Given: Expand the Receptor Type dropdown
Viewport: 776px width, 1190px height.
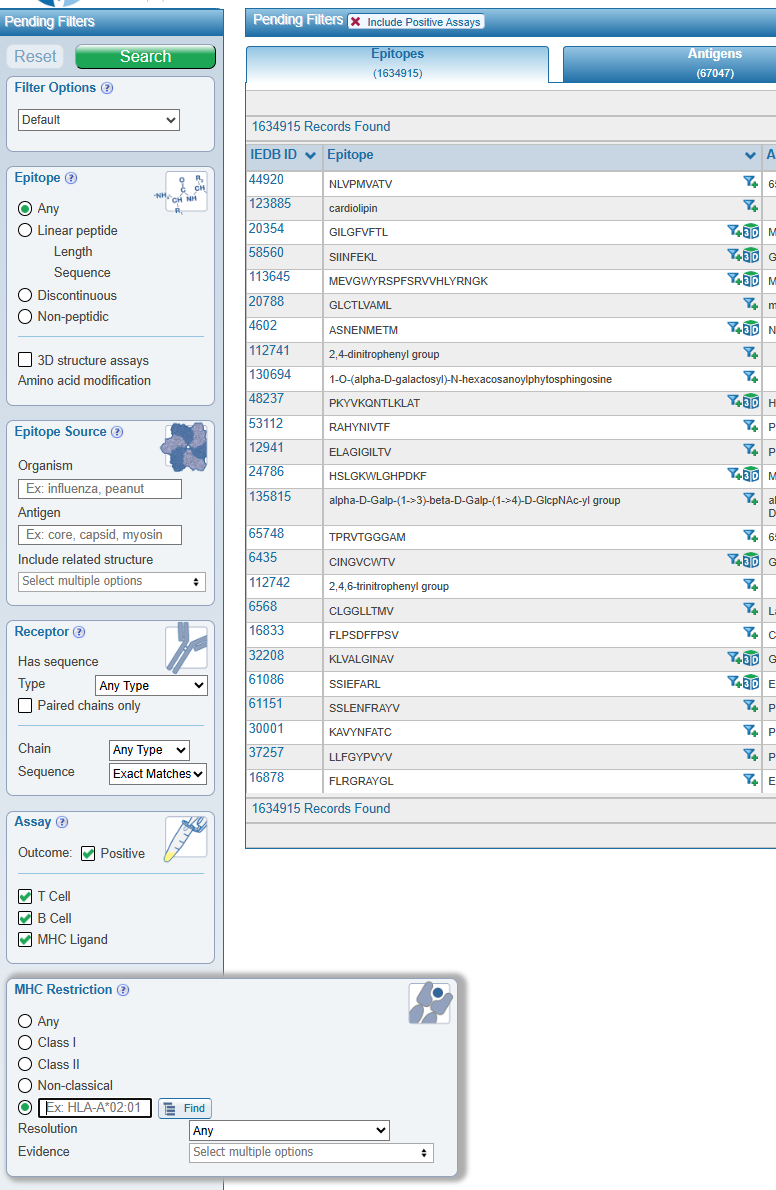Looking at the screenshot, I should pos(152,686).
